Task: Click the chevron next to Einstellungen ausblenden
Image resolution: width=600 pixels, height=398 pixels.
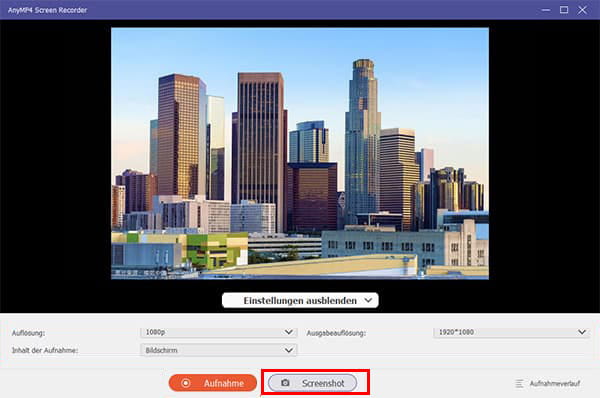Action: (x=368, y=300)
